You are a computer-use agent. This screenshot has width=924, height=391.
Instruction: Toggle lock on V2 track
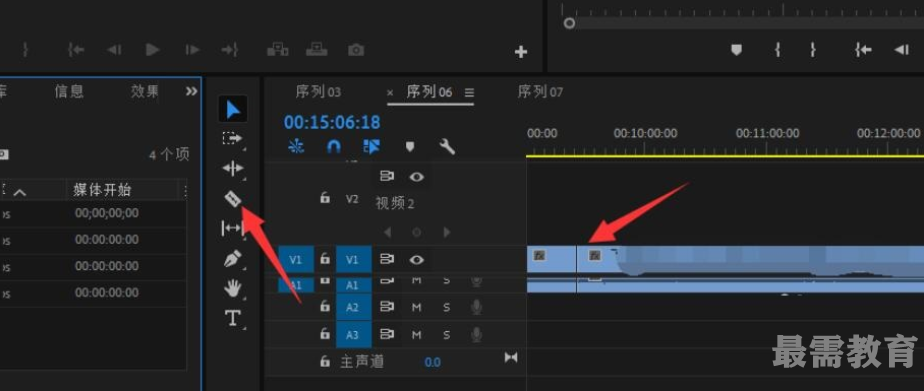click(325, 198)
